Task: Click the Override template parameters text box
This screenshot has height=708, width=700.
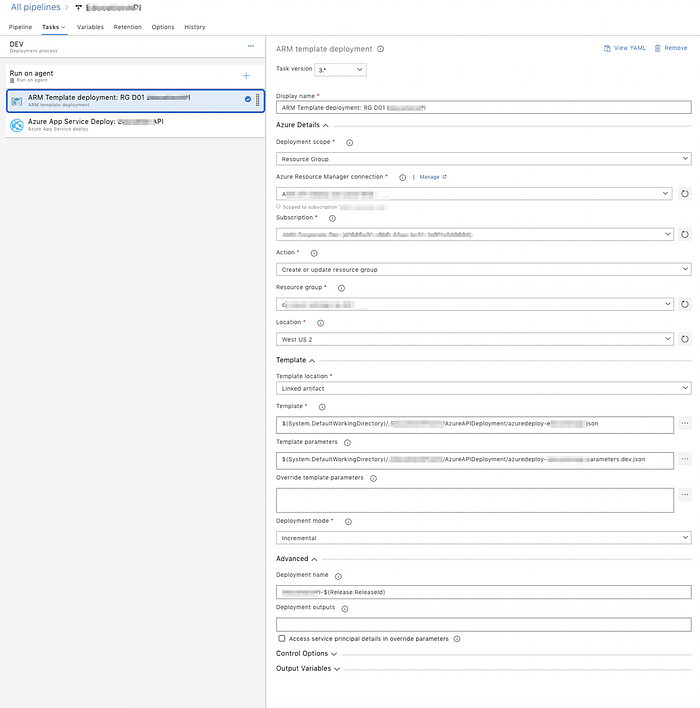Action: click(x=474, y=500)
